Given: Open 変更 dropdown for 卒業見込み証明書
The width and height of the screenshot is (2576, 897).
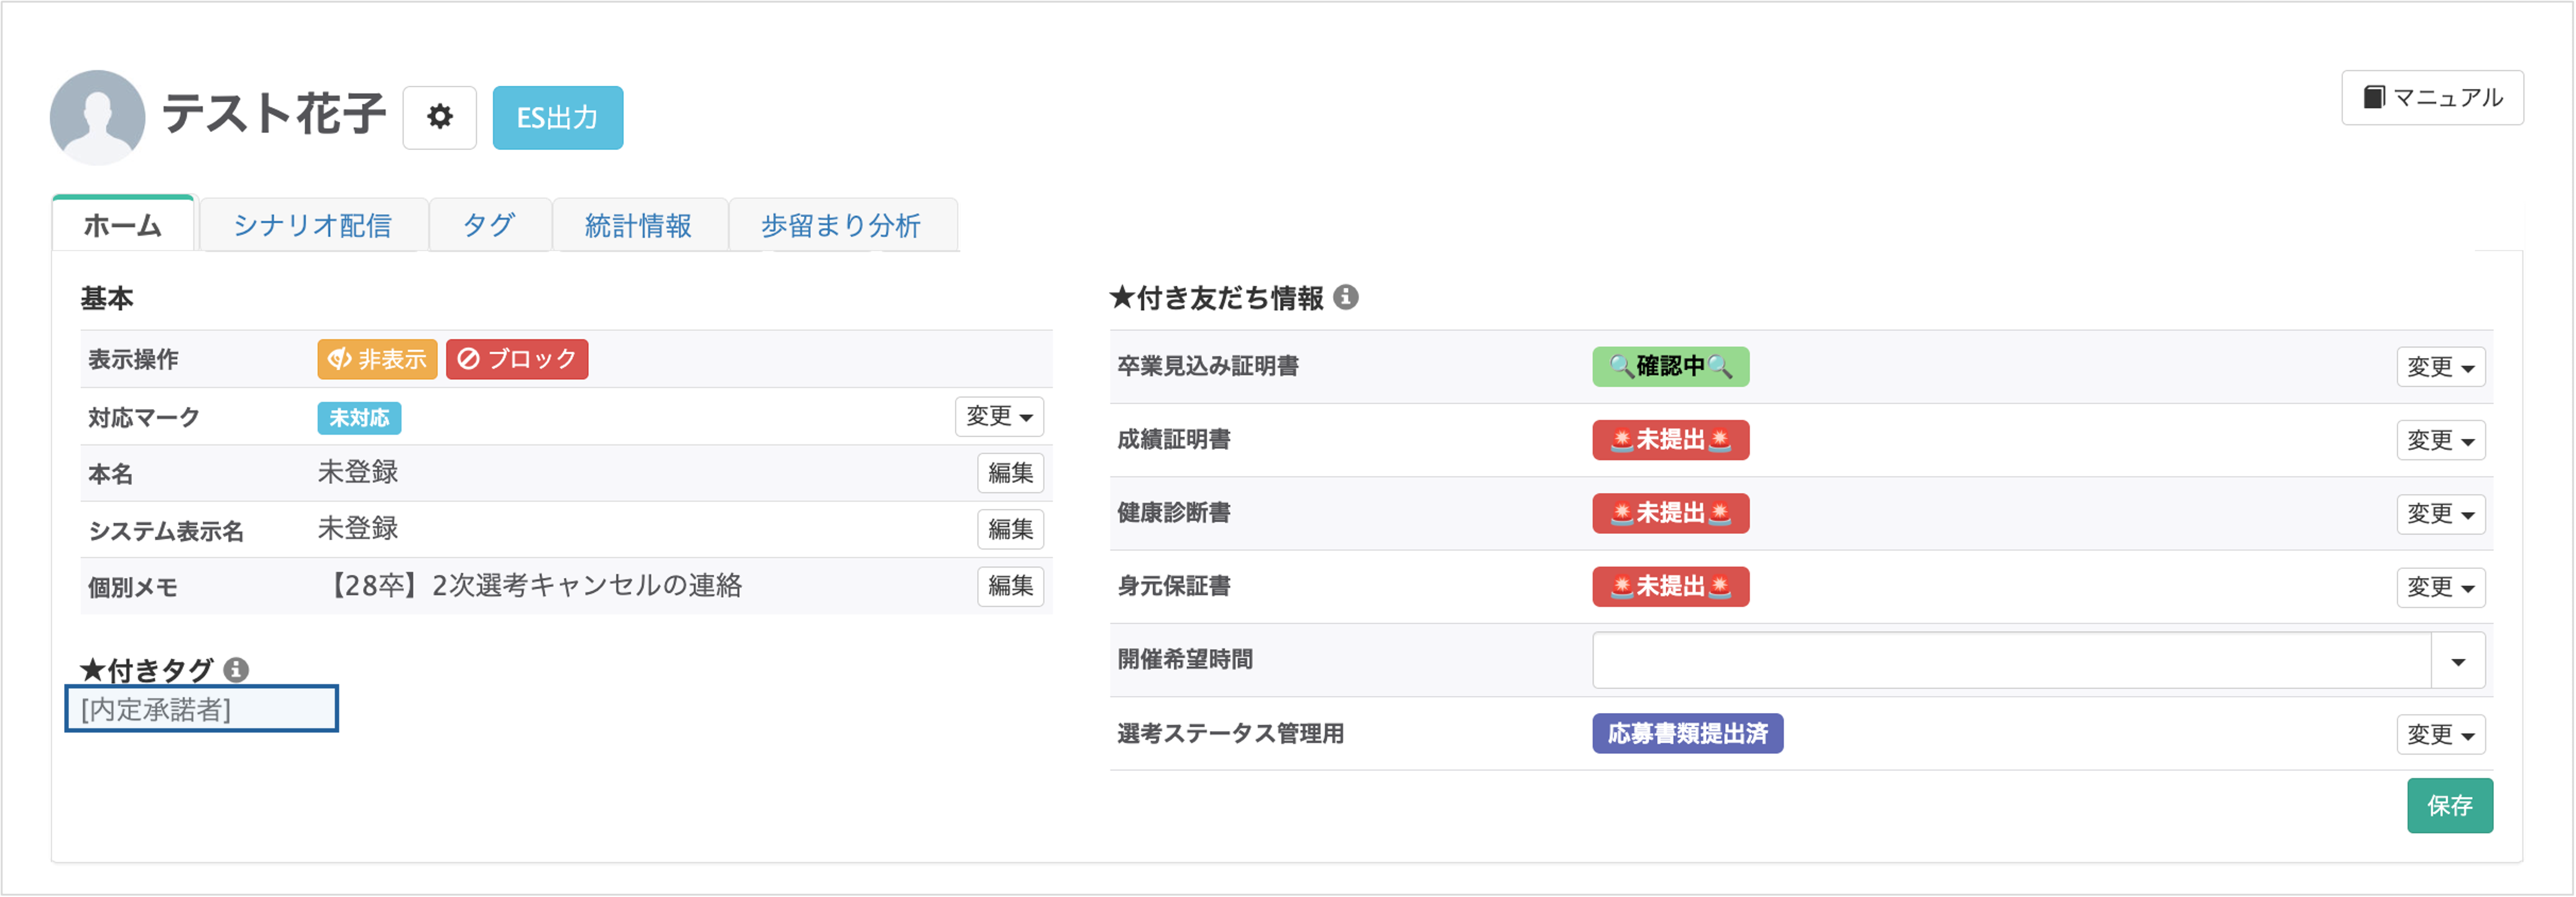Looking at the screenshot, I should 2440,367.
